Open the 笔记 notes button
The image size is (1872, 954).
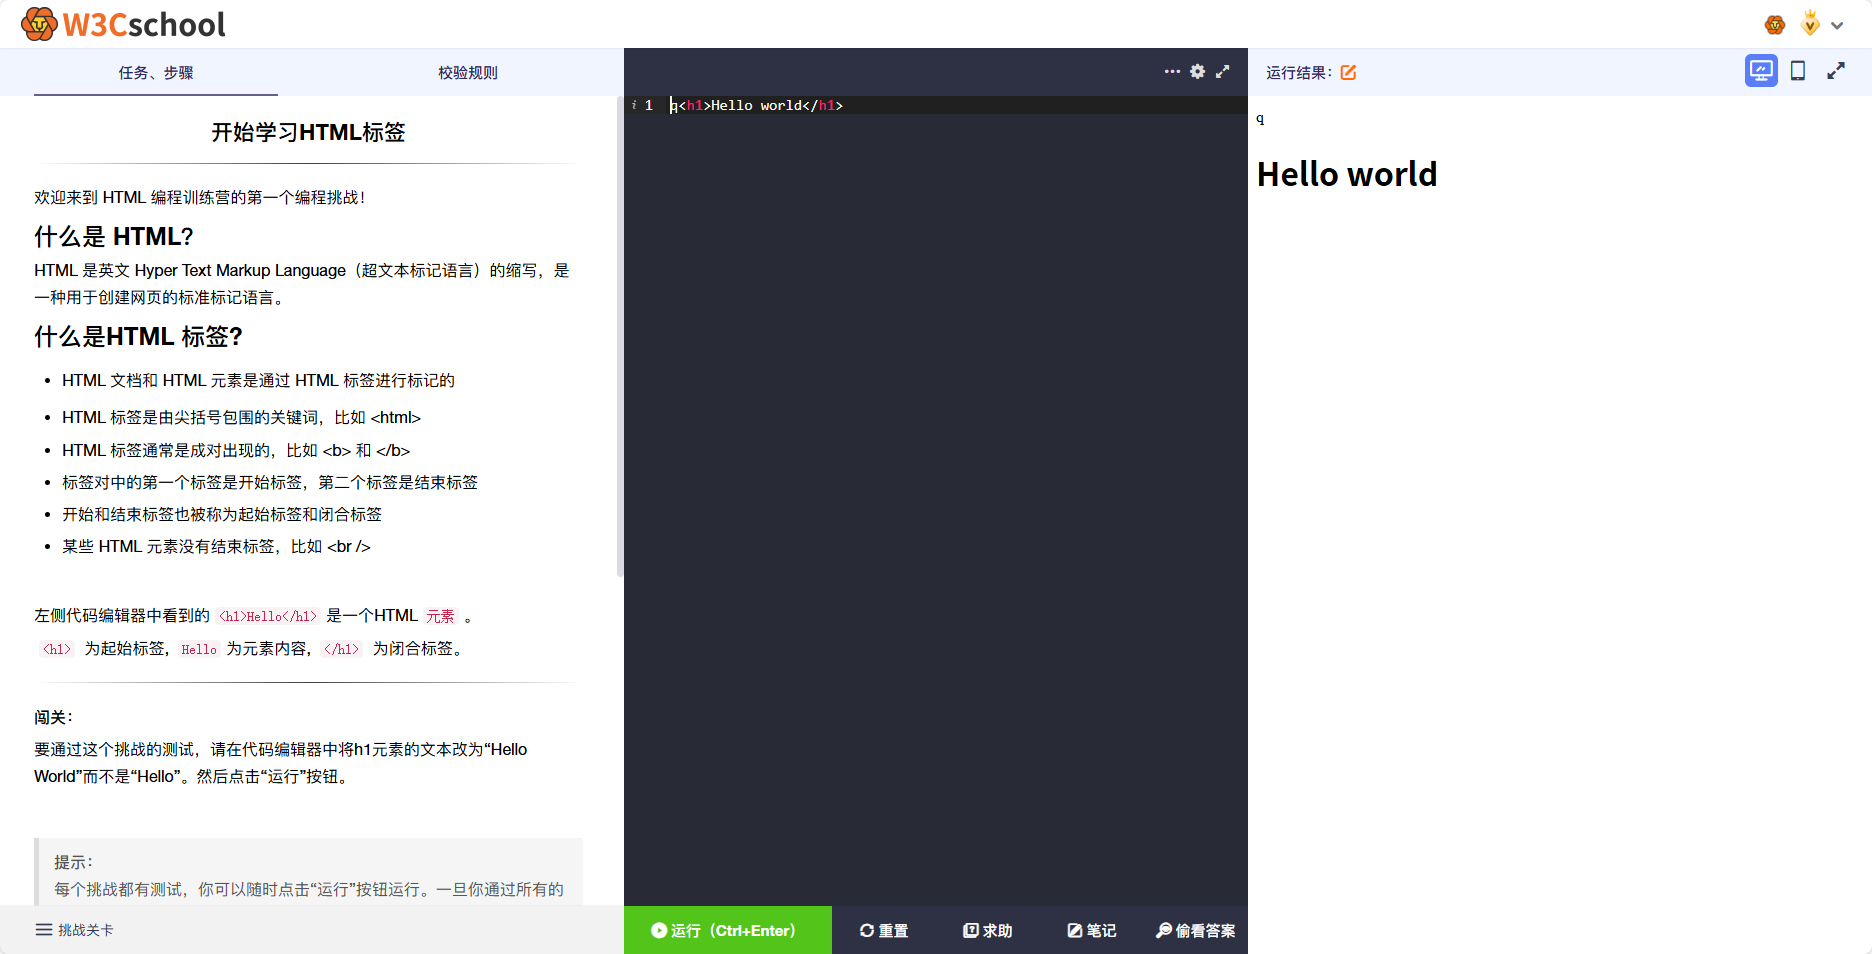(x=1092, y=930)
